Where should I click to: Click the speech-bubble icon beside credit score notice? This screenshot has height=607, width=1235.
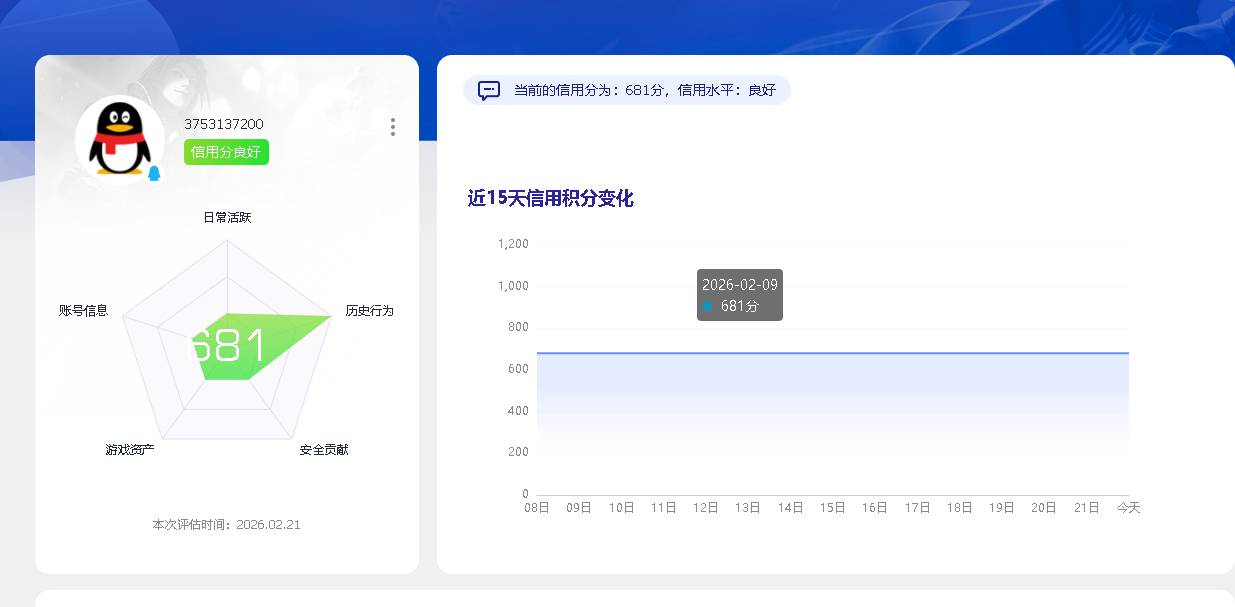point(488,90)
